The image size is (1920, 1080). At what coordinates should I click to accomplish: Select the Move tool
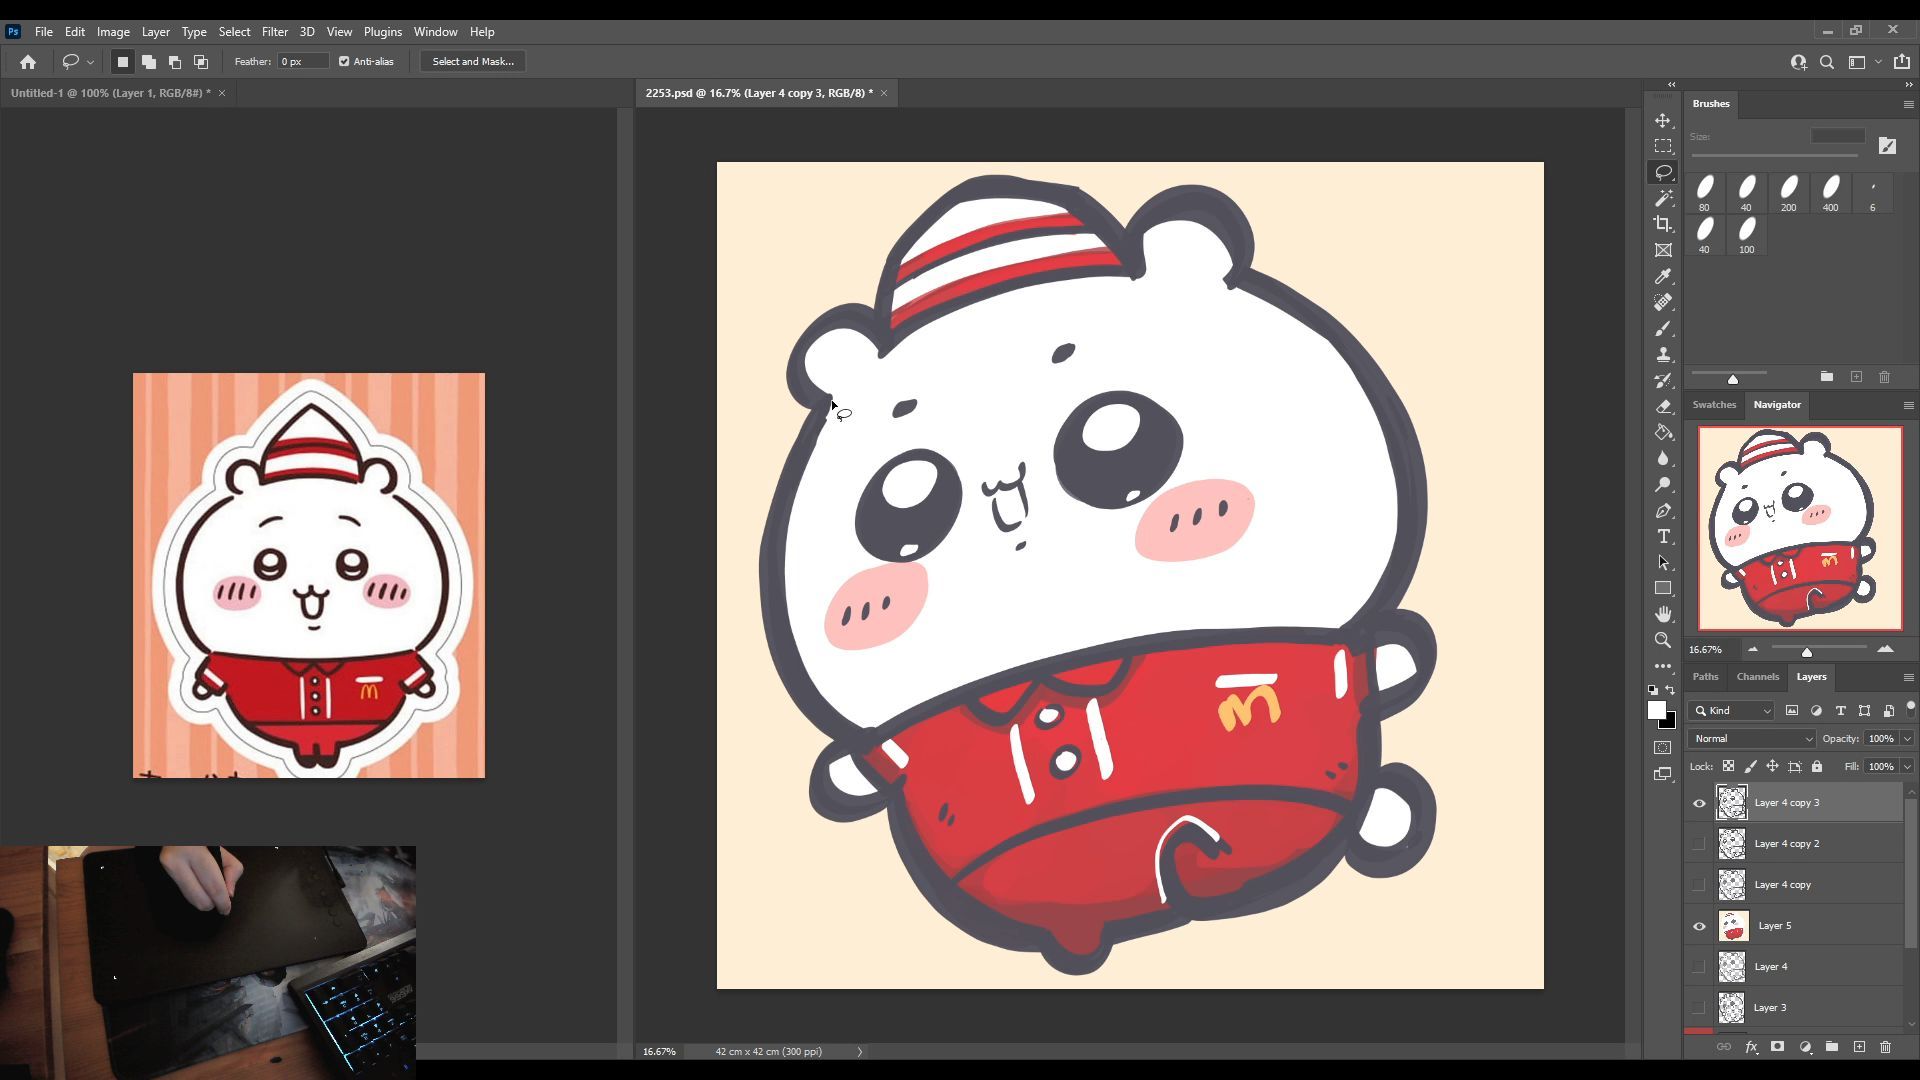[x=1663, y=120]
